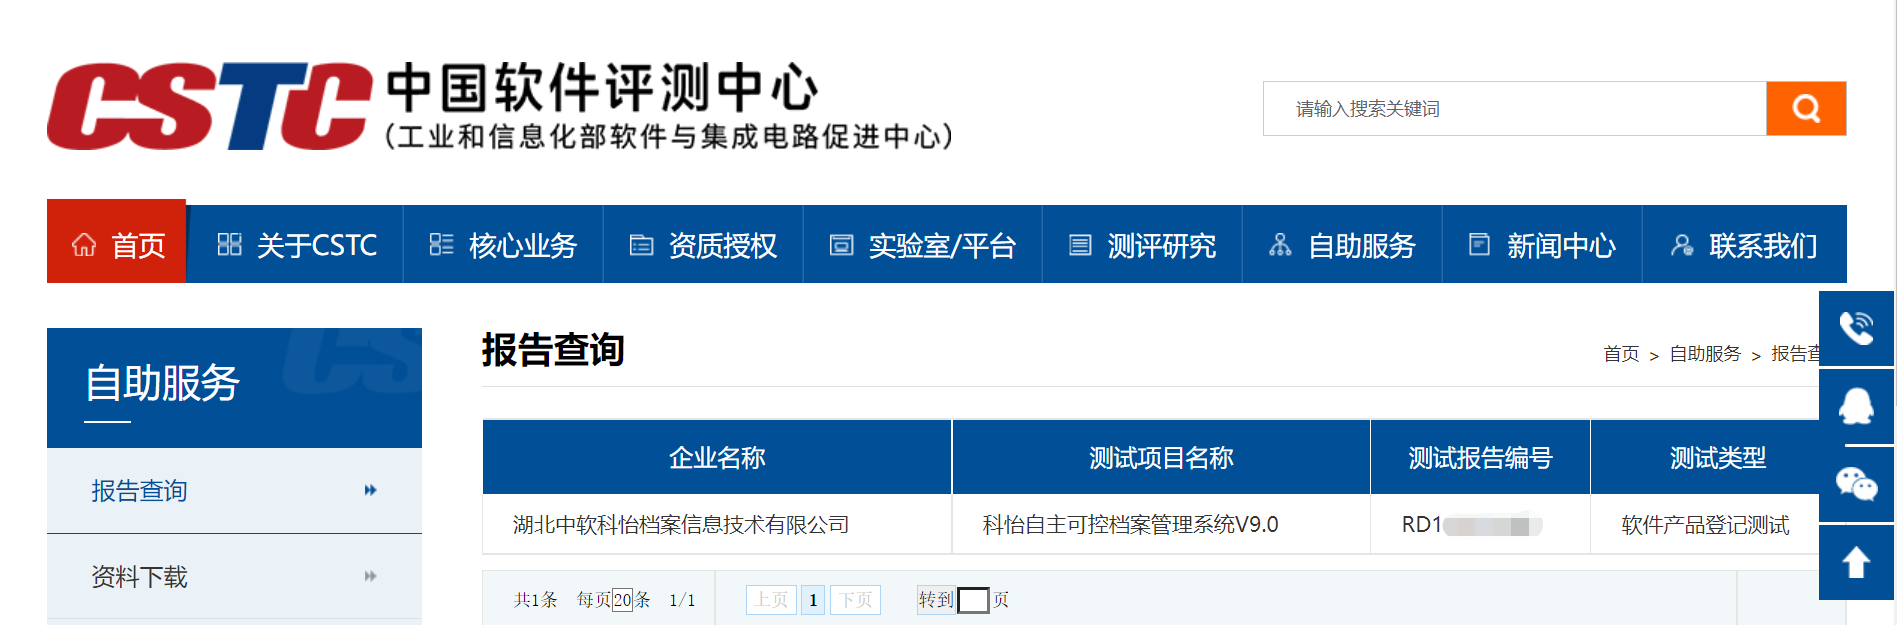
Task: Open the 测评研究 menu
Action: point(1142,245)
